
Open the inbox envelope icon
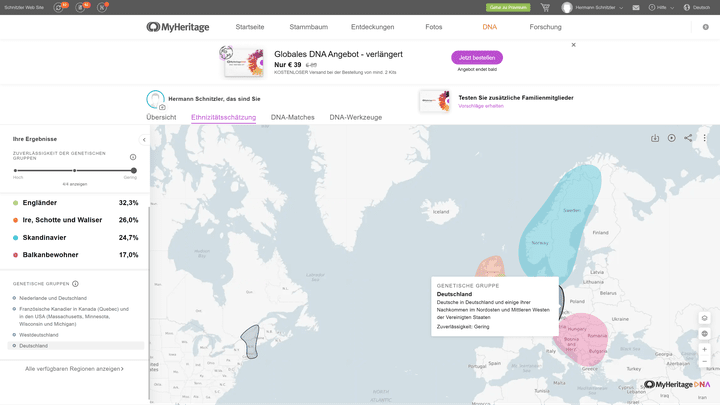(x=636, y=7)
